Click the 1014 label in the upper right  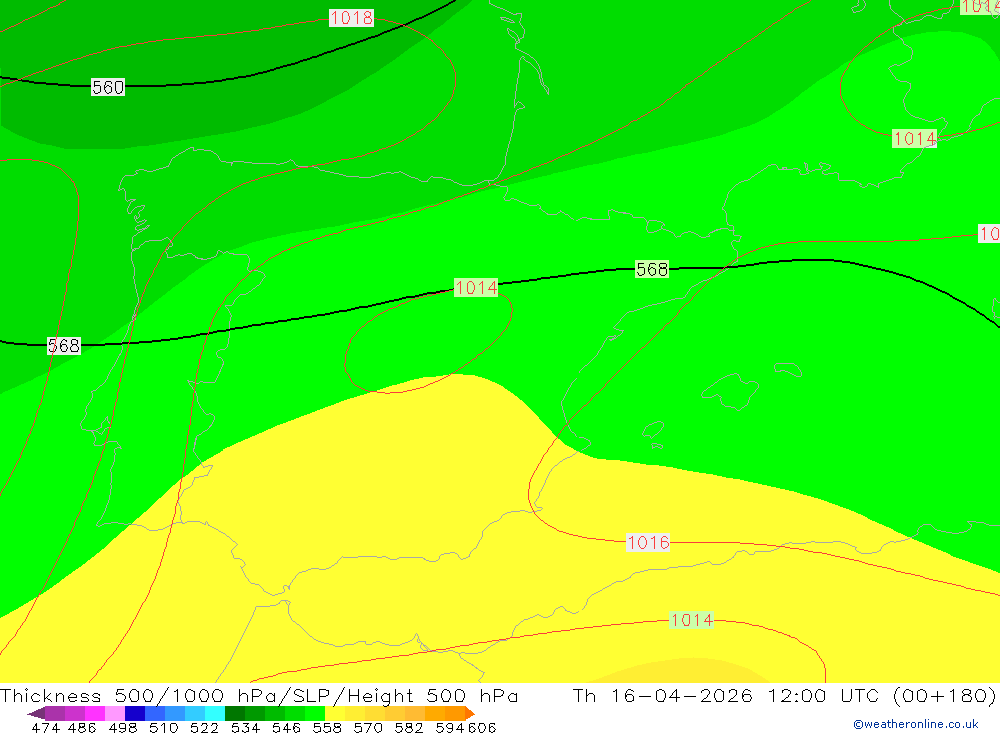pos(915,138)
